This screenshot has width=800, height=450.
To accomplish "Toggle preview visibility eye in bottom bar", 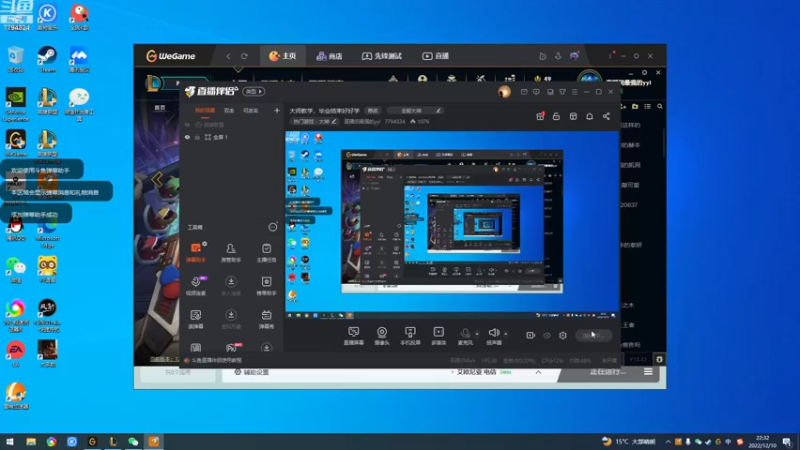I will tap(547, 335).
